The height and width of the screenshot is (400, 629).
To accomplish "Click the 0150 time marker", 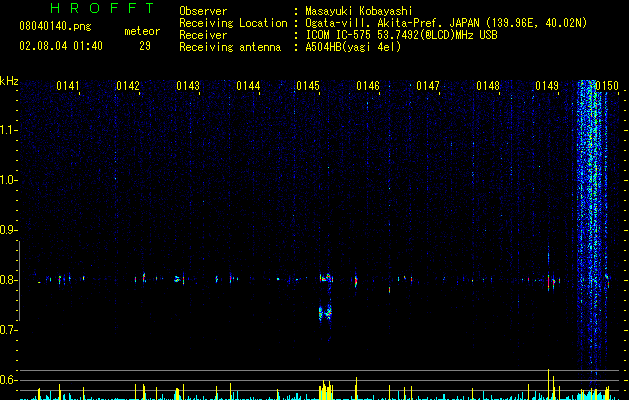I will (607, 85).
